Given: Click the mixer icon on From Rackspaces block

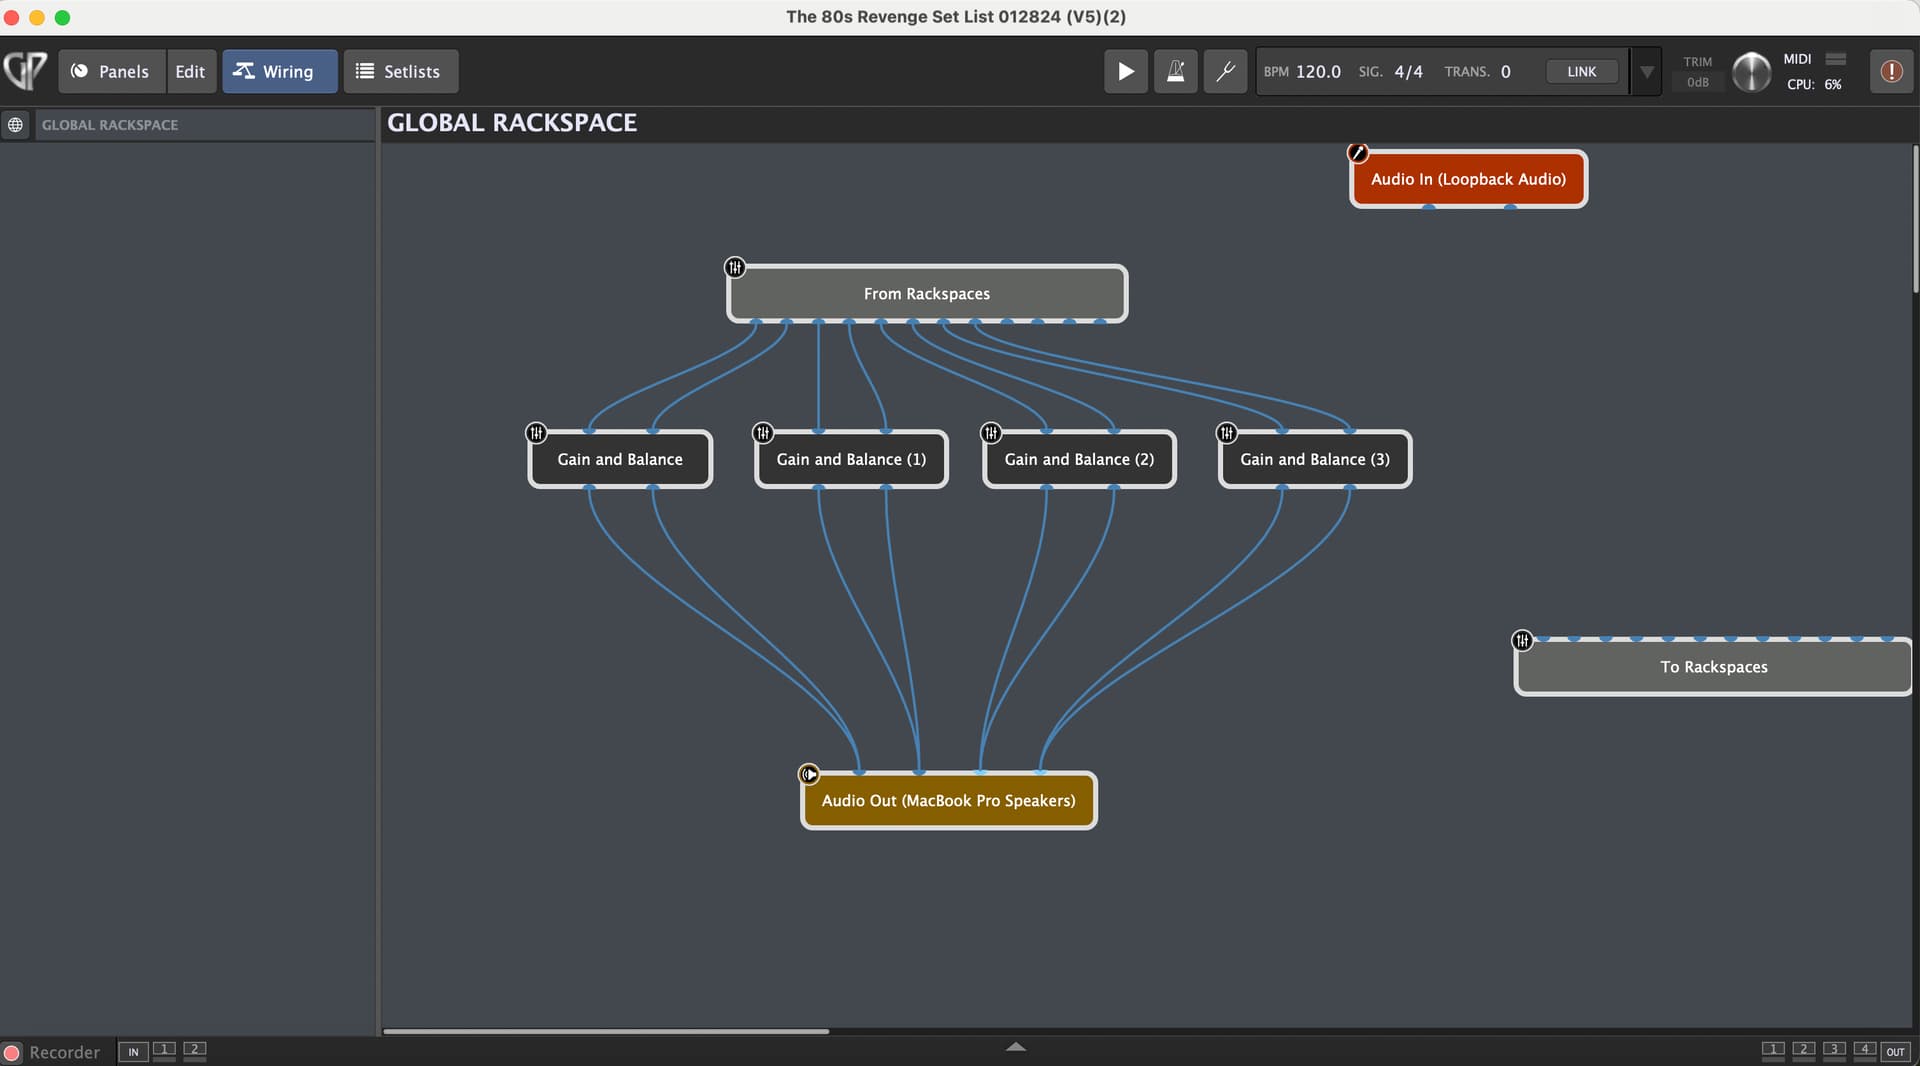Looking at the screenshot, I should tap(735, 267).
